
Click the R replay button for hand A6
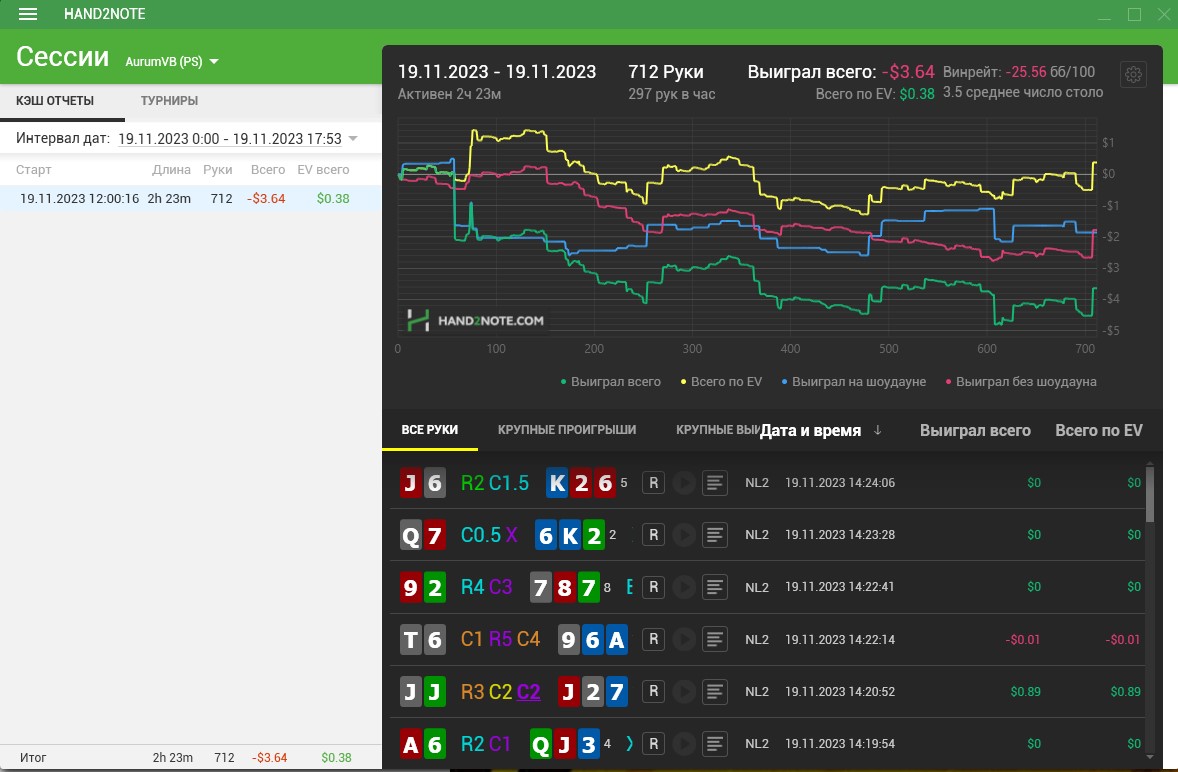pos(654,743)
